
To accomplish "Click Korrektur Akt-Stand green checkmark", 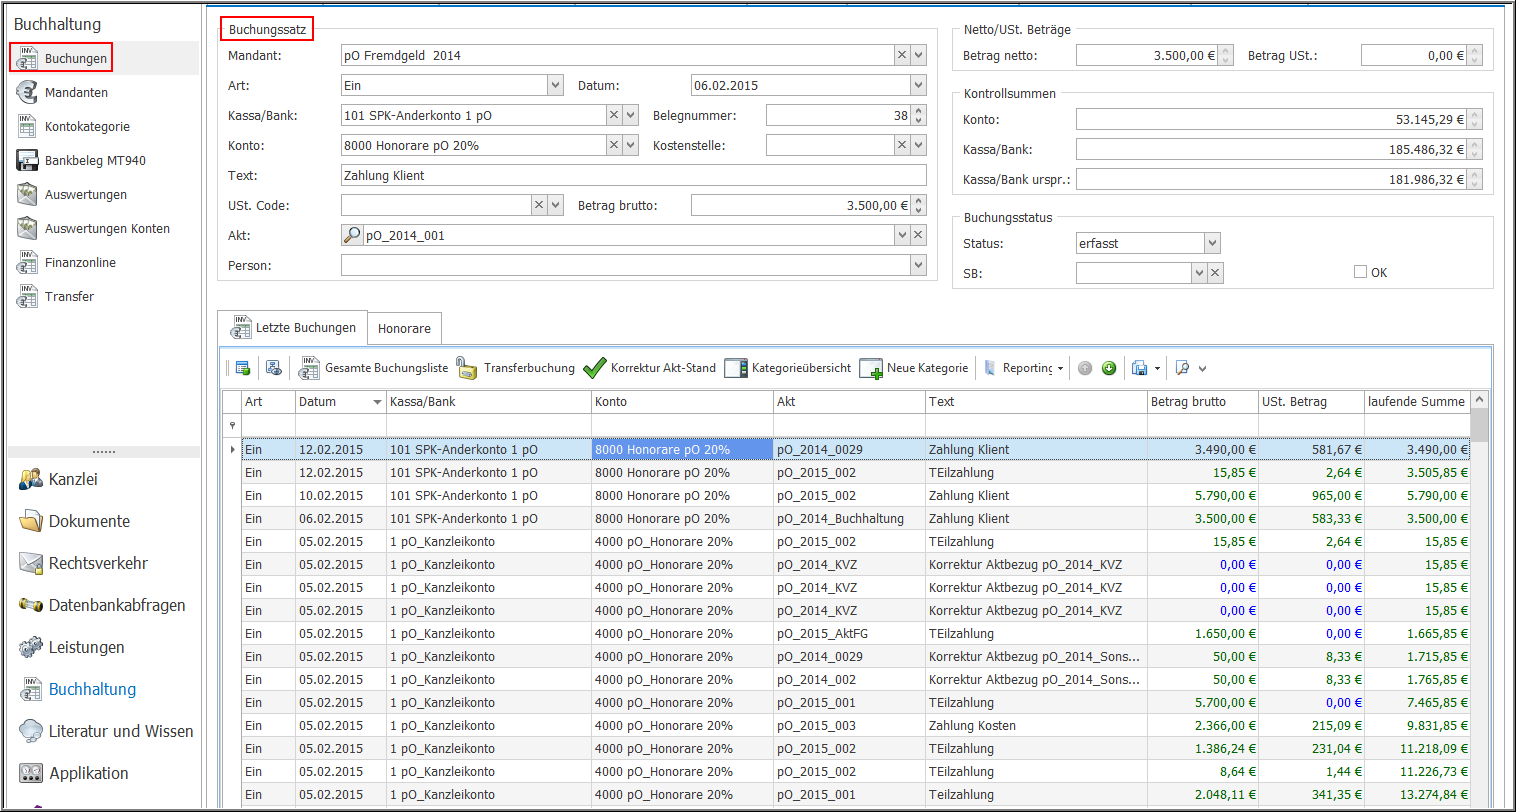I will (x=595, y=368).
